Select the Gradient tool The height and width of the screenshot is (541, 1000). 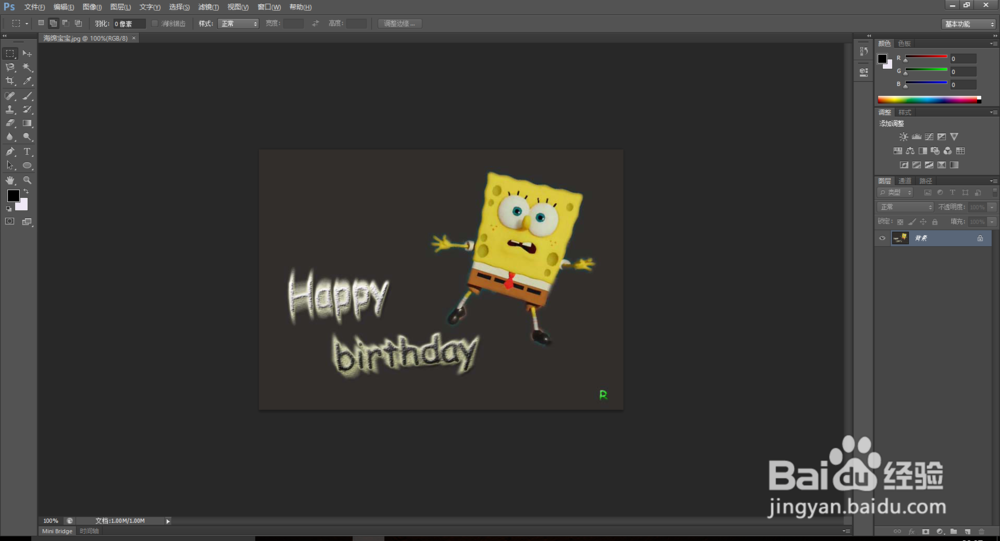pos(27,123)
